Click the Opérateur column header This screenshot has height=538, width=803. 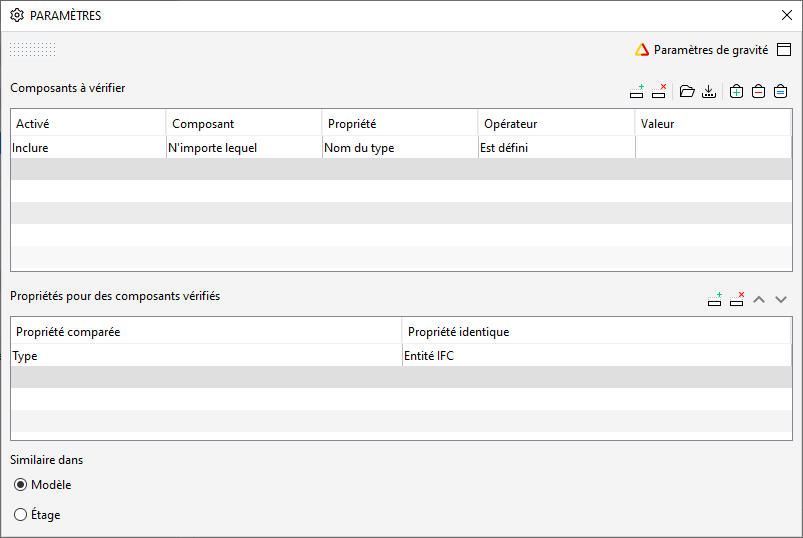click(557, 123)
